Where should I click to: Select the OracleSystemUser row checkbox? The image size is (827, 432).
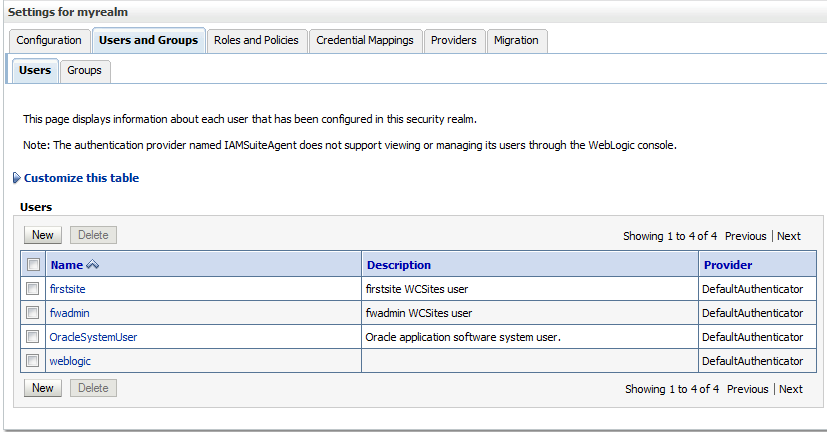(33, 337)
